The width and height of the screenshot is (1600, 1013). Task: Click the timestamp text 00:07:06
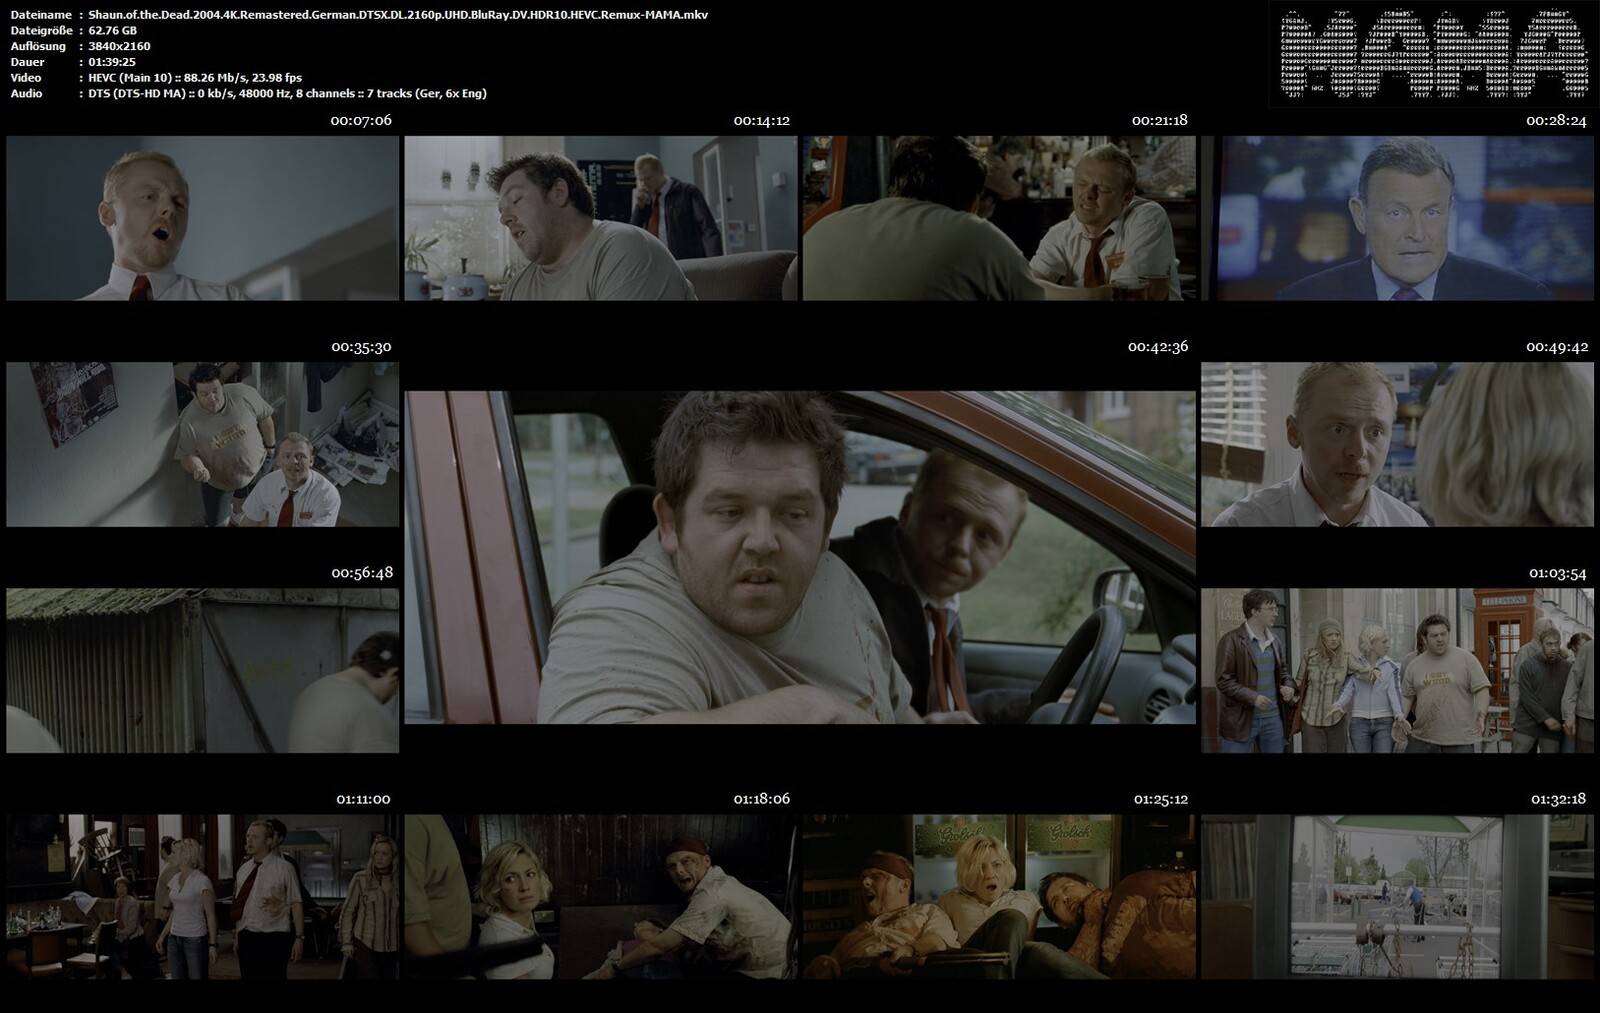pyautogui.click(x=361, y=121)
